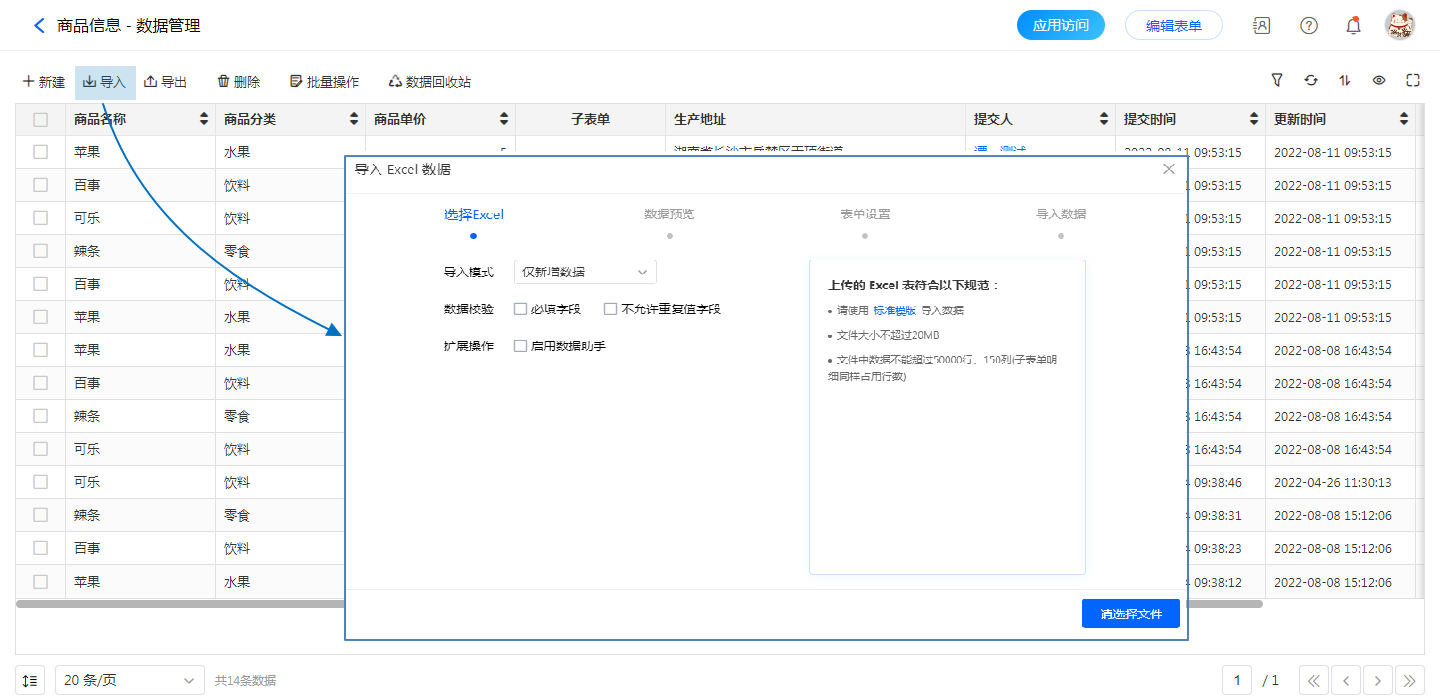Open 数据回收站 recycle bin
This screenshot has height=700, width=1440.
click(429, 82)
